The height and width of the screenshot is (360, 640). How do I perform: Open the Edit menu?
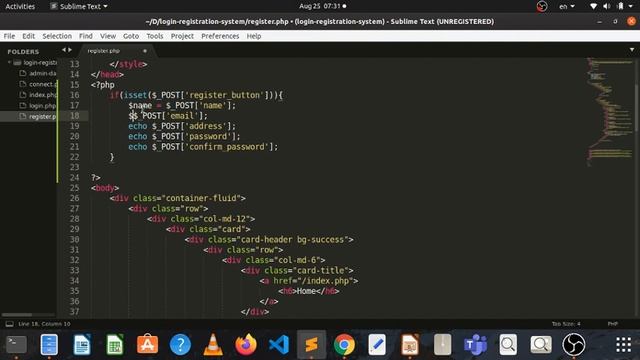click(28, 36)
